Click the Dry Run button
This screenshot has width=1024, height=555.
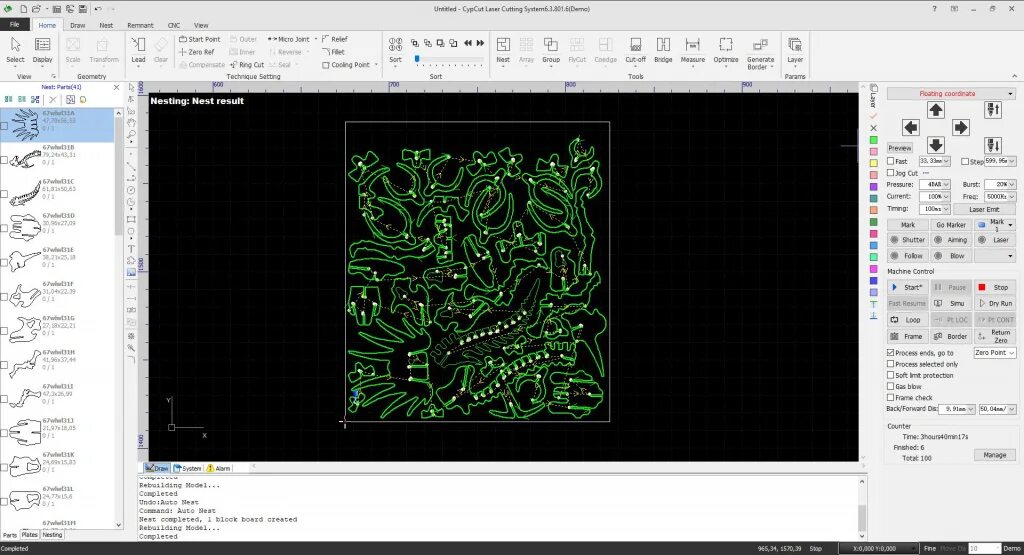(995, 304)
